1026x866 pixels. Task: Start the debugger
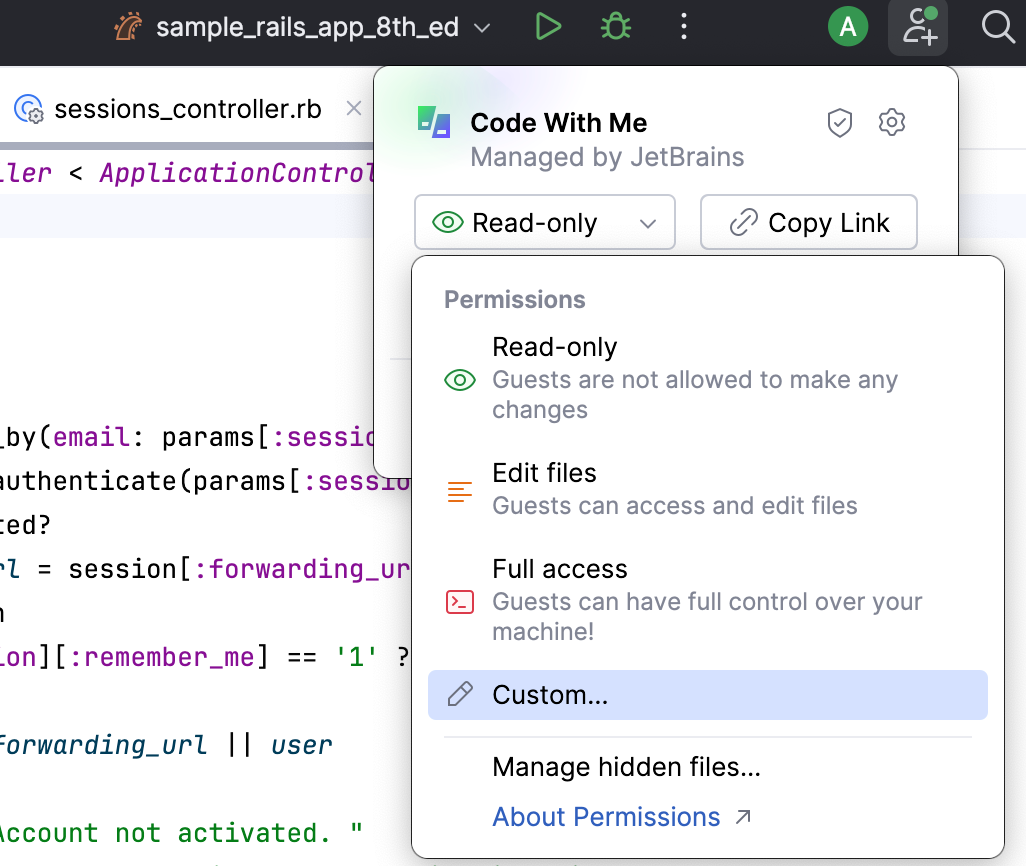coord(615,26)
